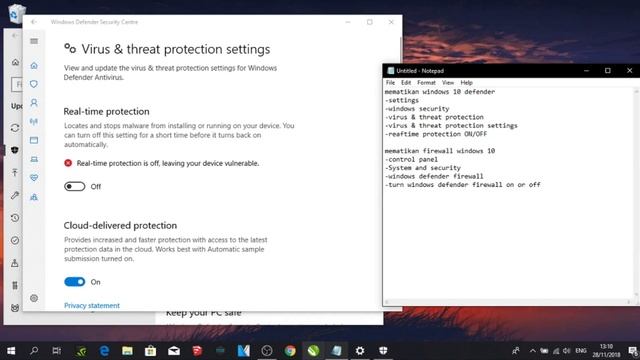Open Windows Defender shield on taskbar
The image size is (640, 360).
[x=383, y=351]
